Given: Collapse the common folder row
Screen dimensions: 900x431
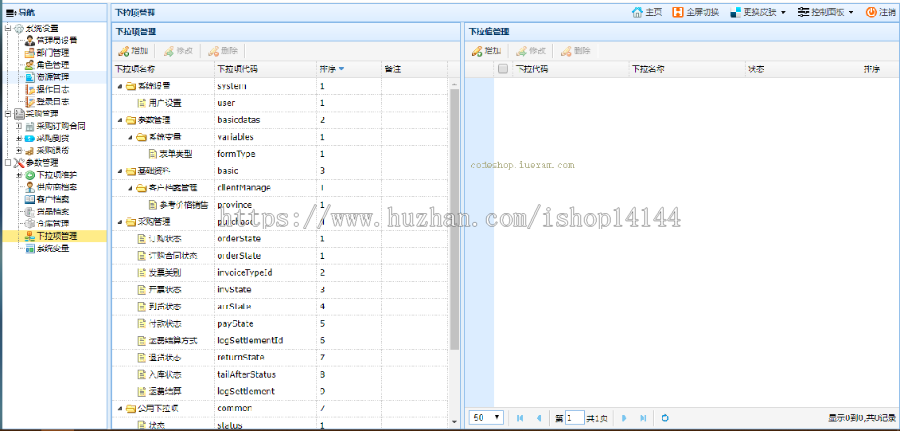Looking at the screenshot, I should [120, 408].
